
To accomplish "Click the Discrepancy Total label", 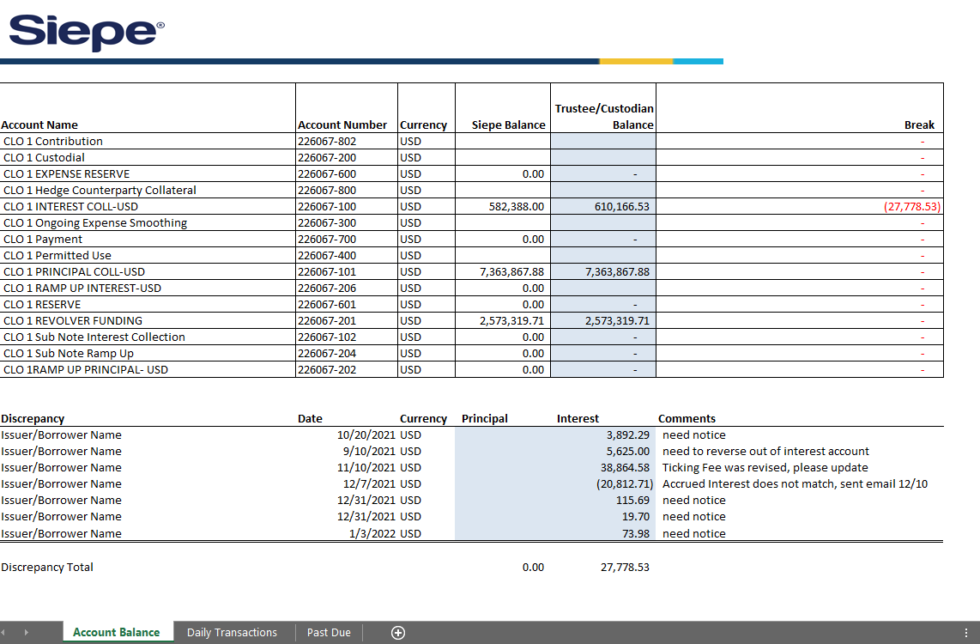I will (46, 566).
